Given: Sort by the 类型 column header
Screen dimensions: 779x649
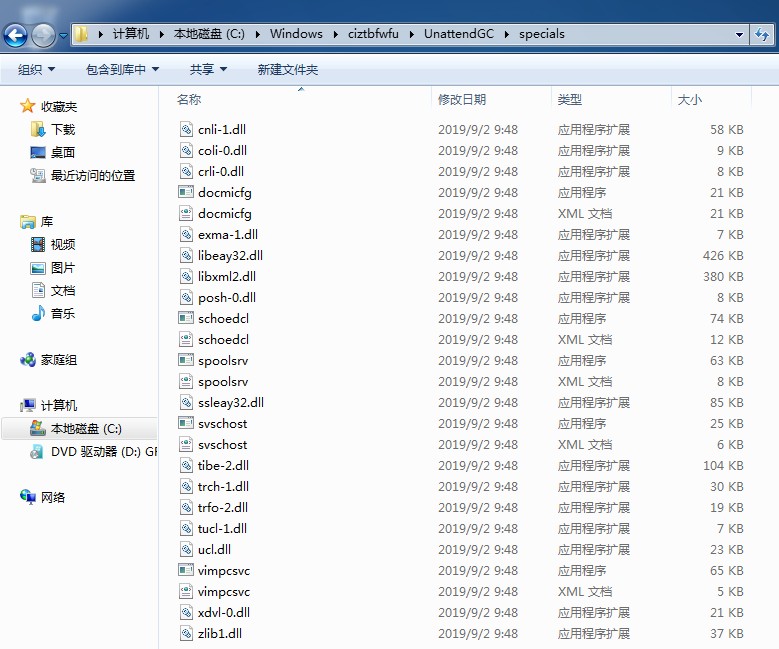Looking at the screenshot, I should point(569,99).
